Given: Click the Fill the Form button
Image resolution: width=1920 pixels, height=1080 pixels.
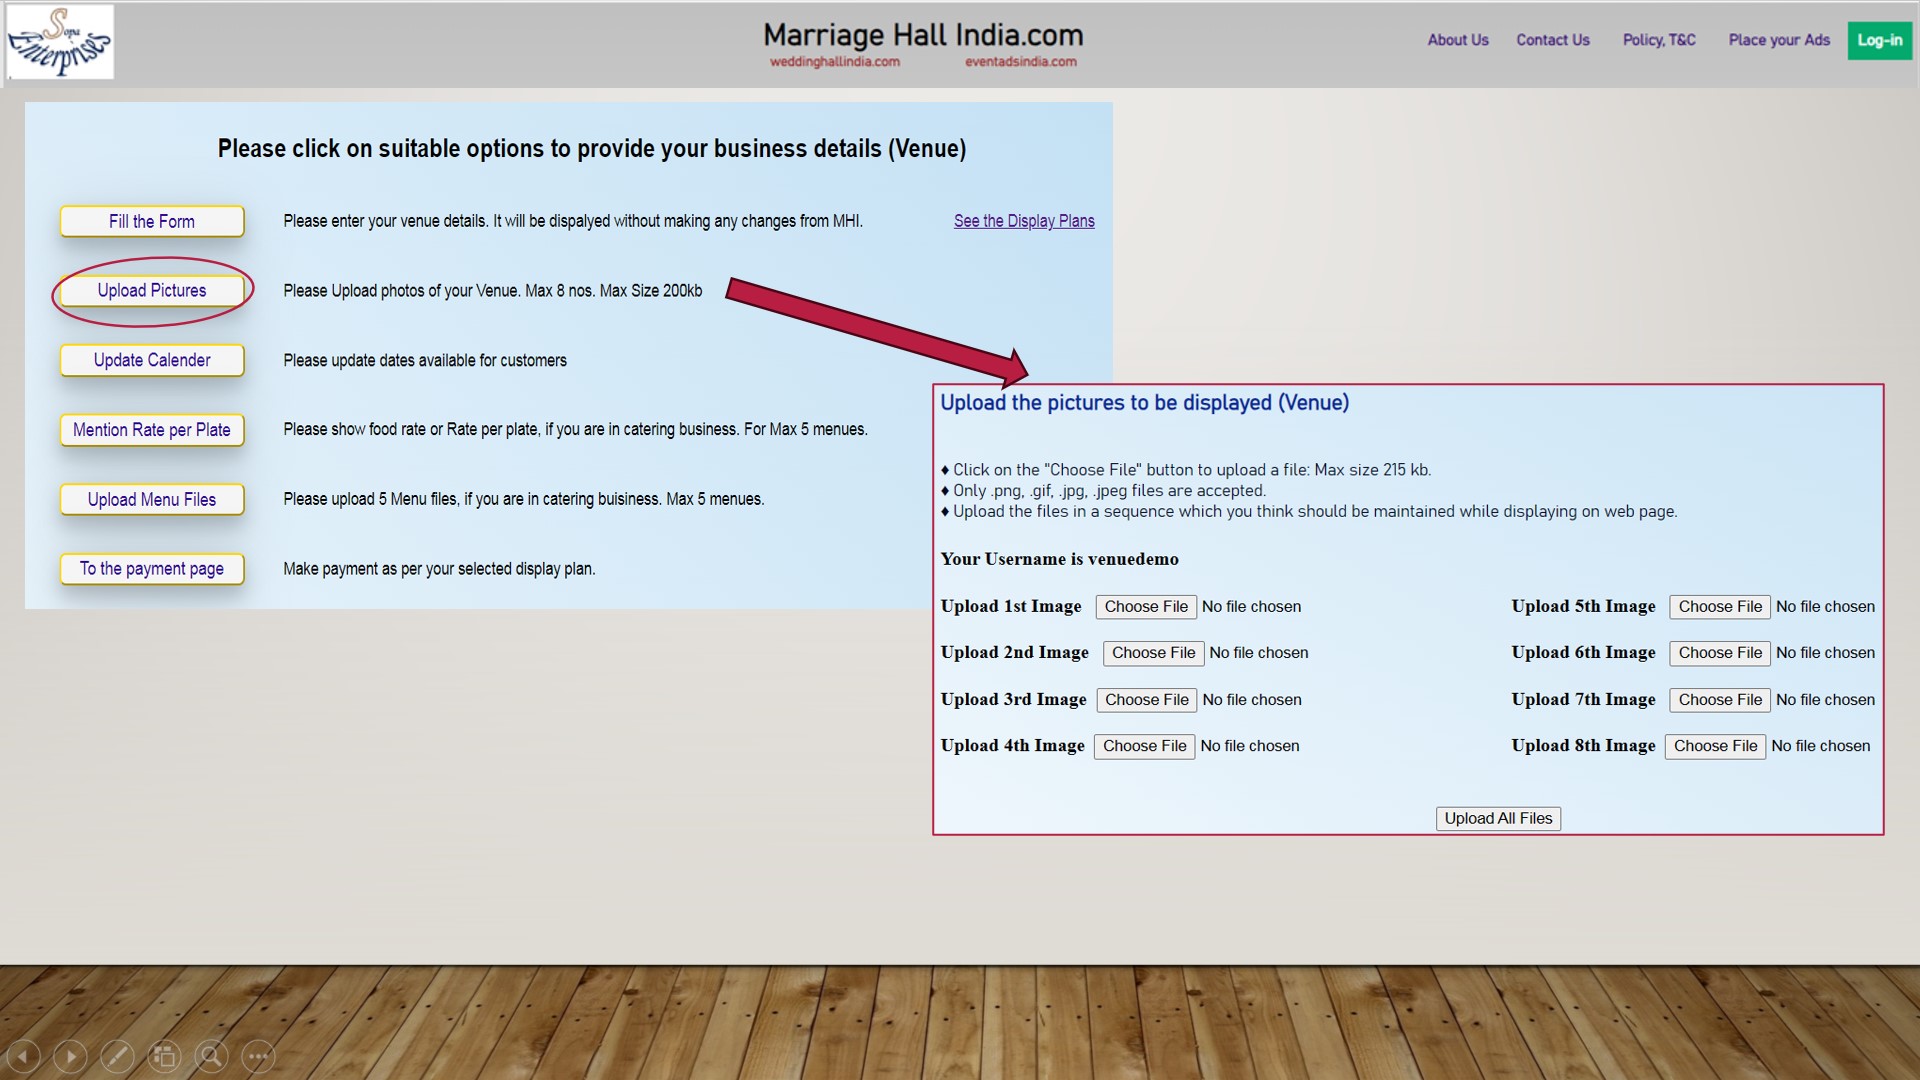Looking at the screenshot, I should (152, 221).
